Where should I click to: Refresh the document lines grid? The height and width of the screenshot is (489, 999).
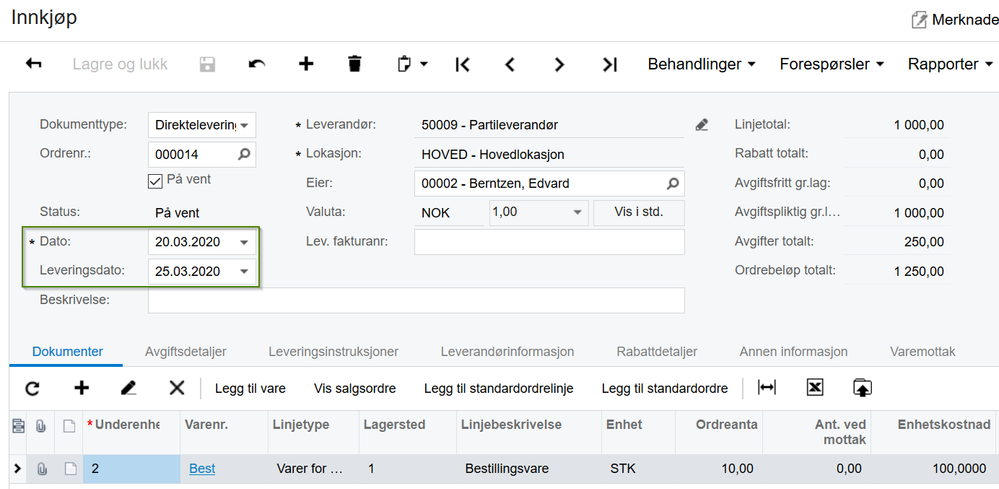click(32, 388)
